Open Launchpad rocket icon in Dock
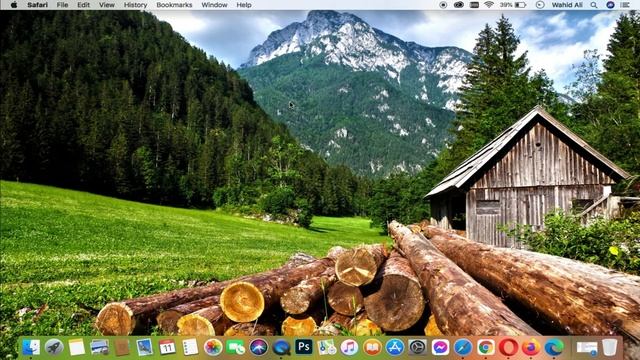Viewport: 640px width, 360px height. click(x=54, y=347)
